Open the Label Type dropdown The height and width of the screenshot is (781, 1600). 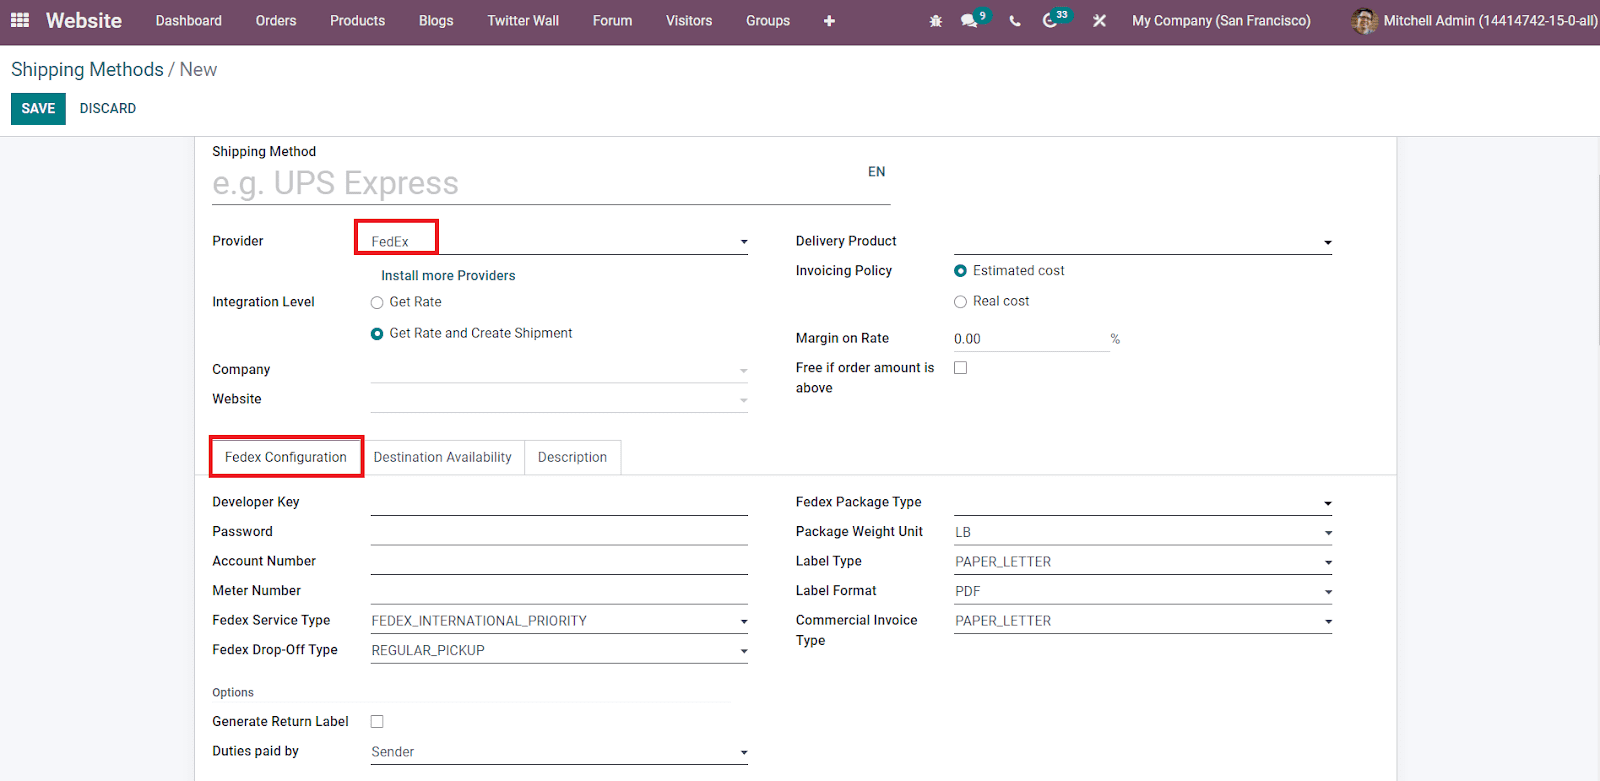(x=1143, y=562)
